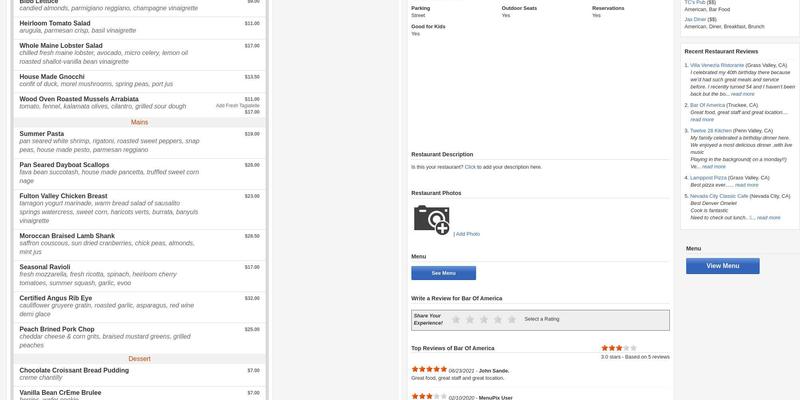Read more of Lamppost Pizza review
The image size is (800, 400).
[x=746, y=185]
